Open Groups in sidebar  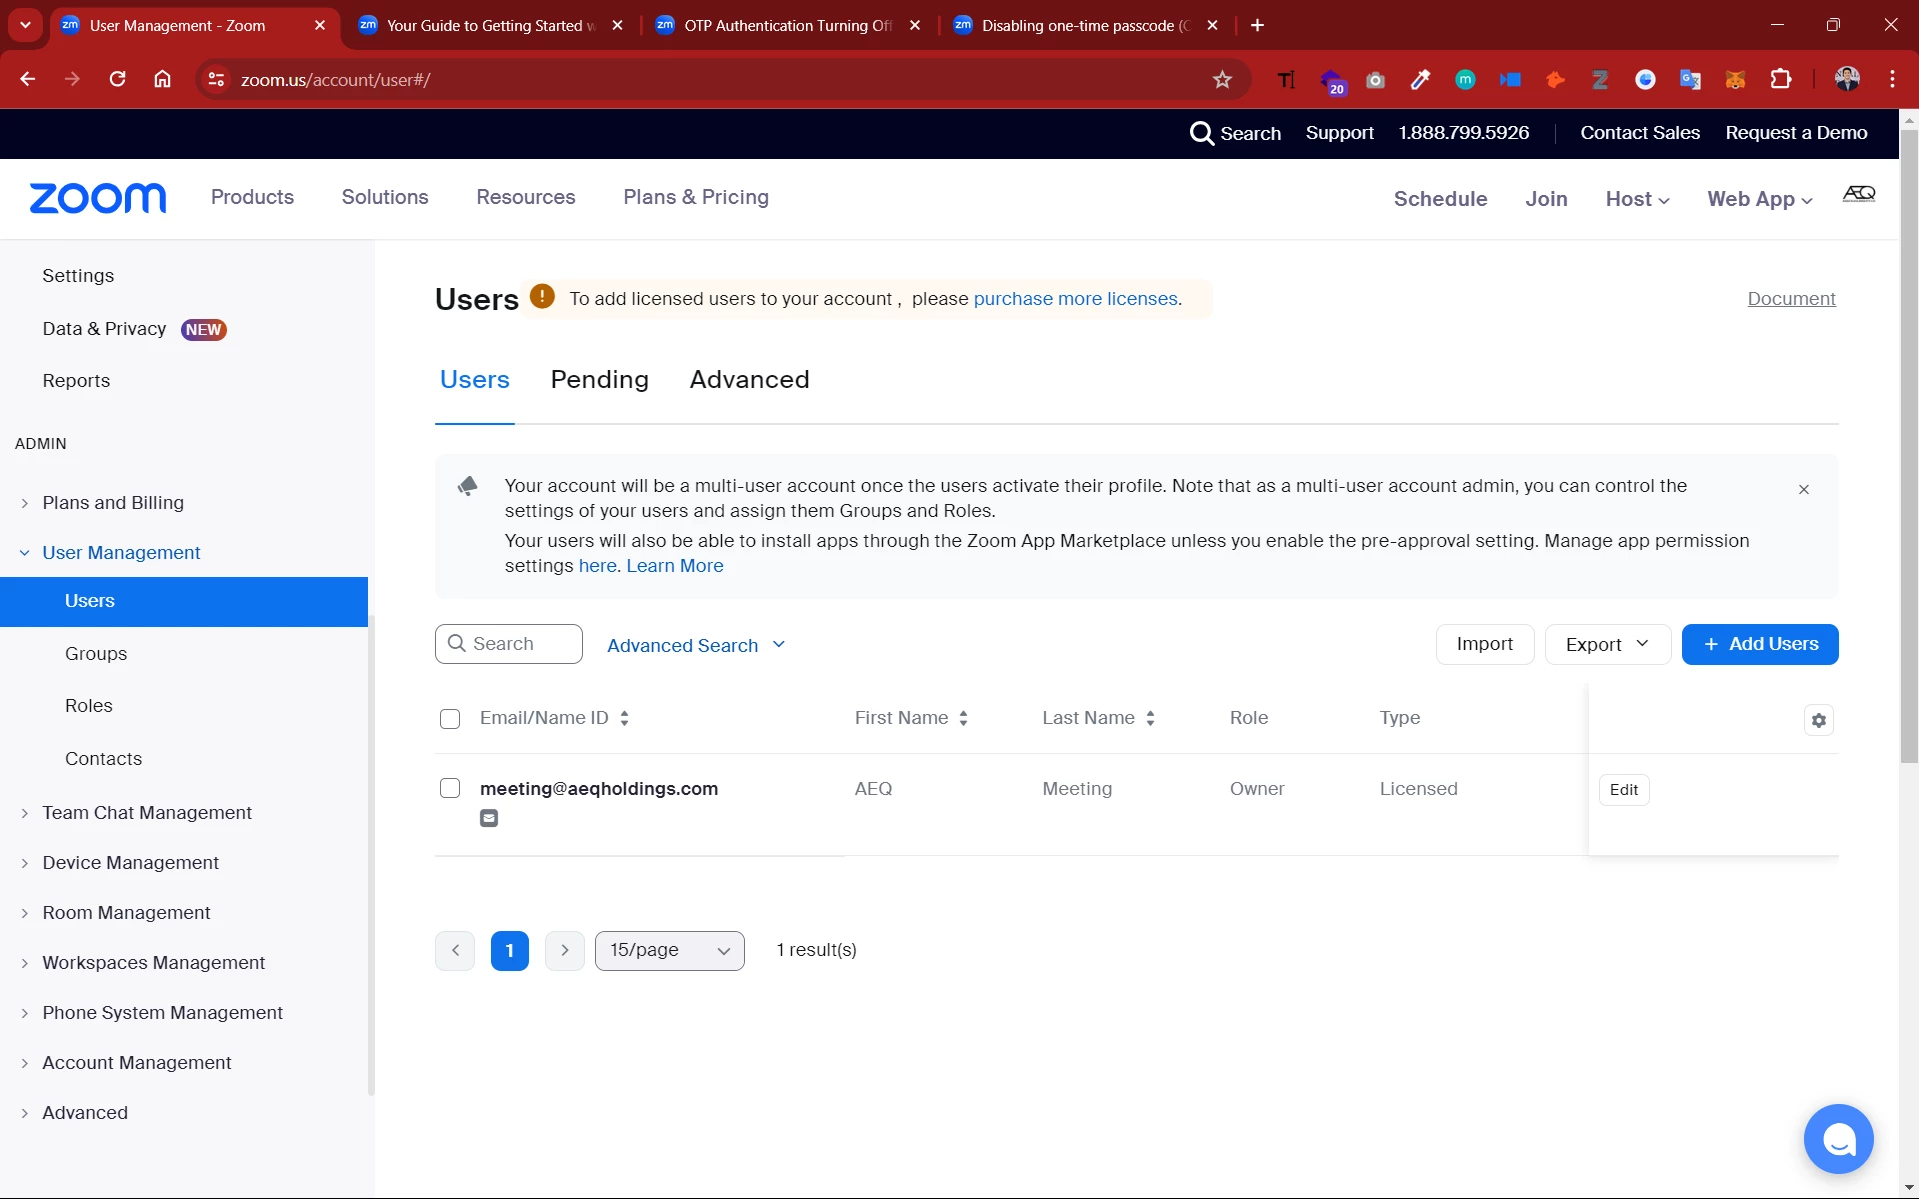96,653
